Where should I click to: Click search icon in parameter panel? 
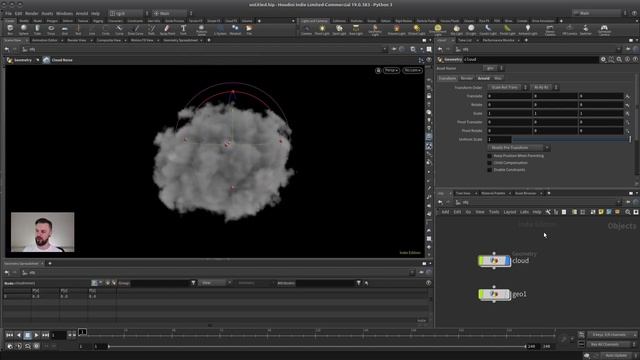pos(619,60)
